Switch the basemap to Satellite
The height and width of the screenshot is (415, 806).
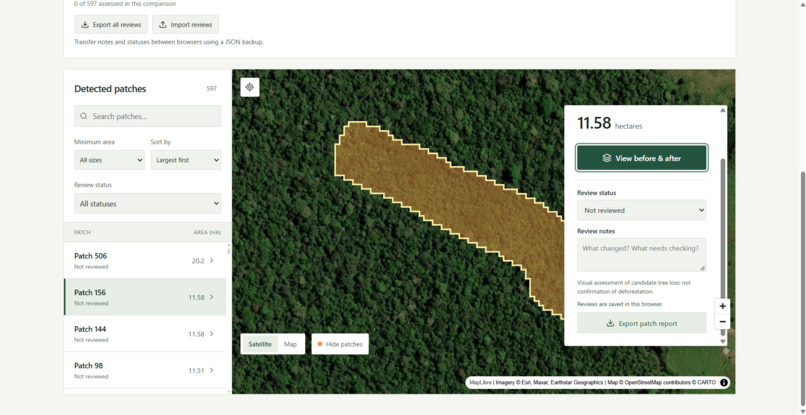(260, 344)
